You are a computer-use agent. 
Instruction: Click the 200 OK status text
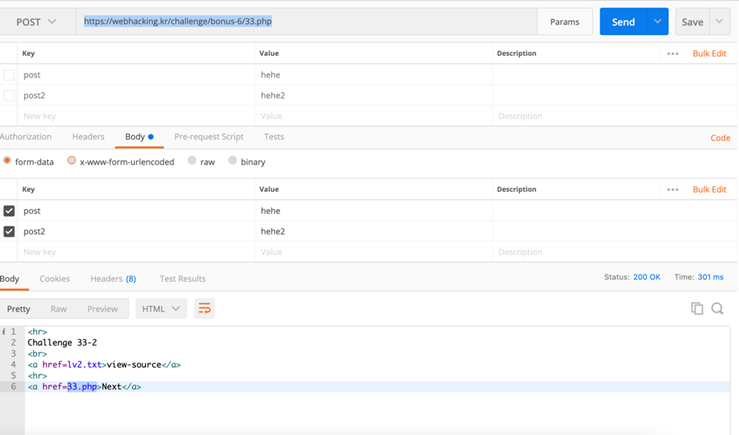point(647,277)
